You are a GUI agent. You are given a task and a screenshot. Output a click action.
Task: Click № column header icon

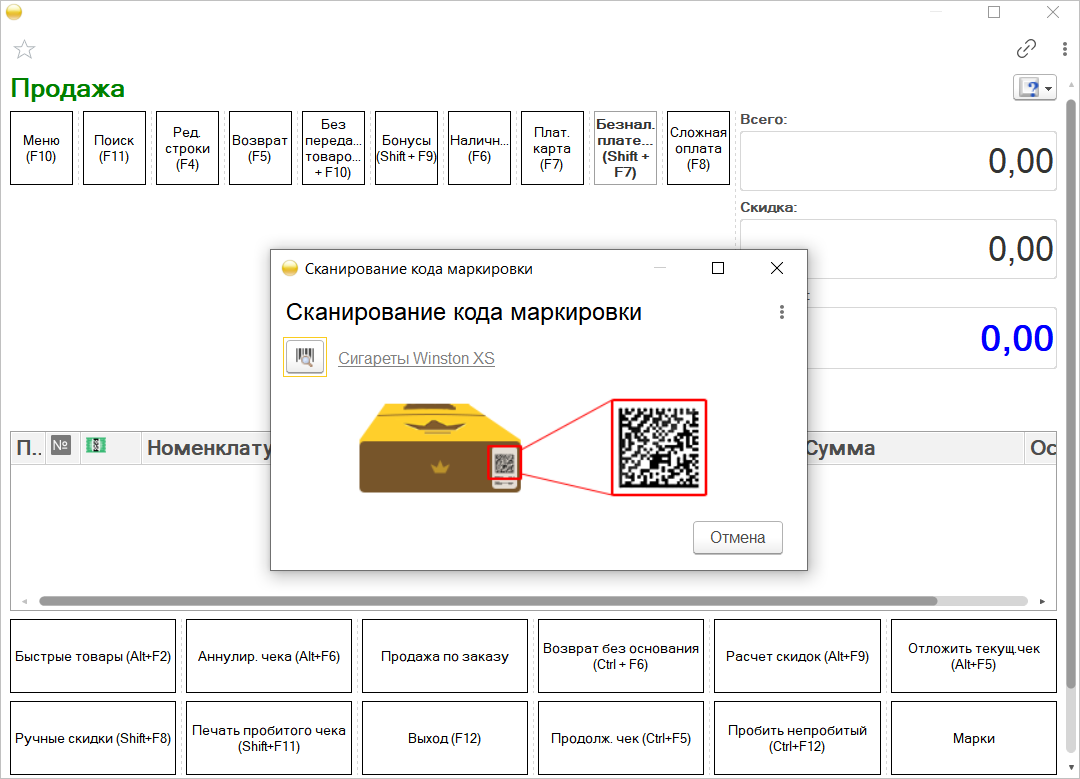click(61, 445)
